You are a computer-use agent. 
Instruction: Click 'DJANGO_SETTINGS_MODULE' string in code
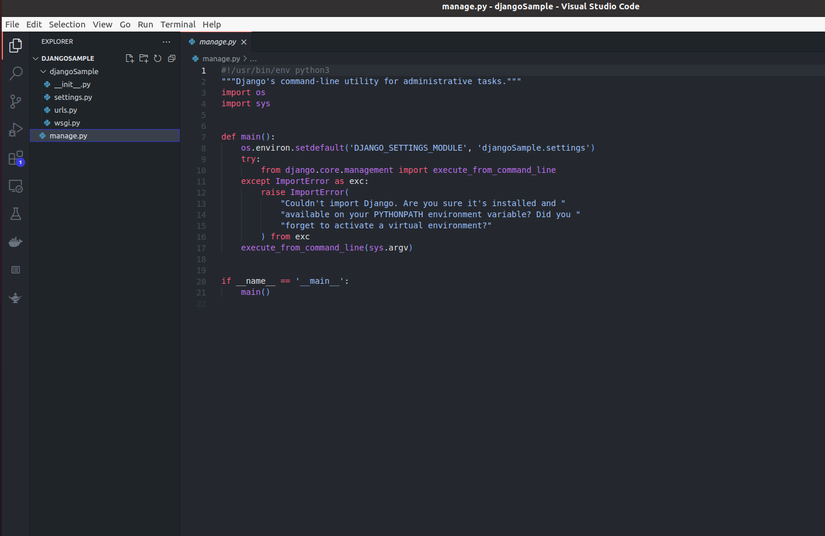[408, 148]
